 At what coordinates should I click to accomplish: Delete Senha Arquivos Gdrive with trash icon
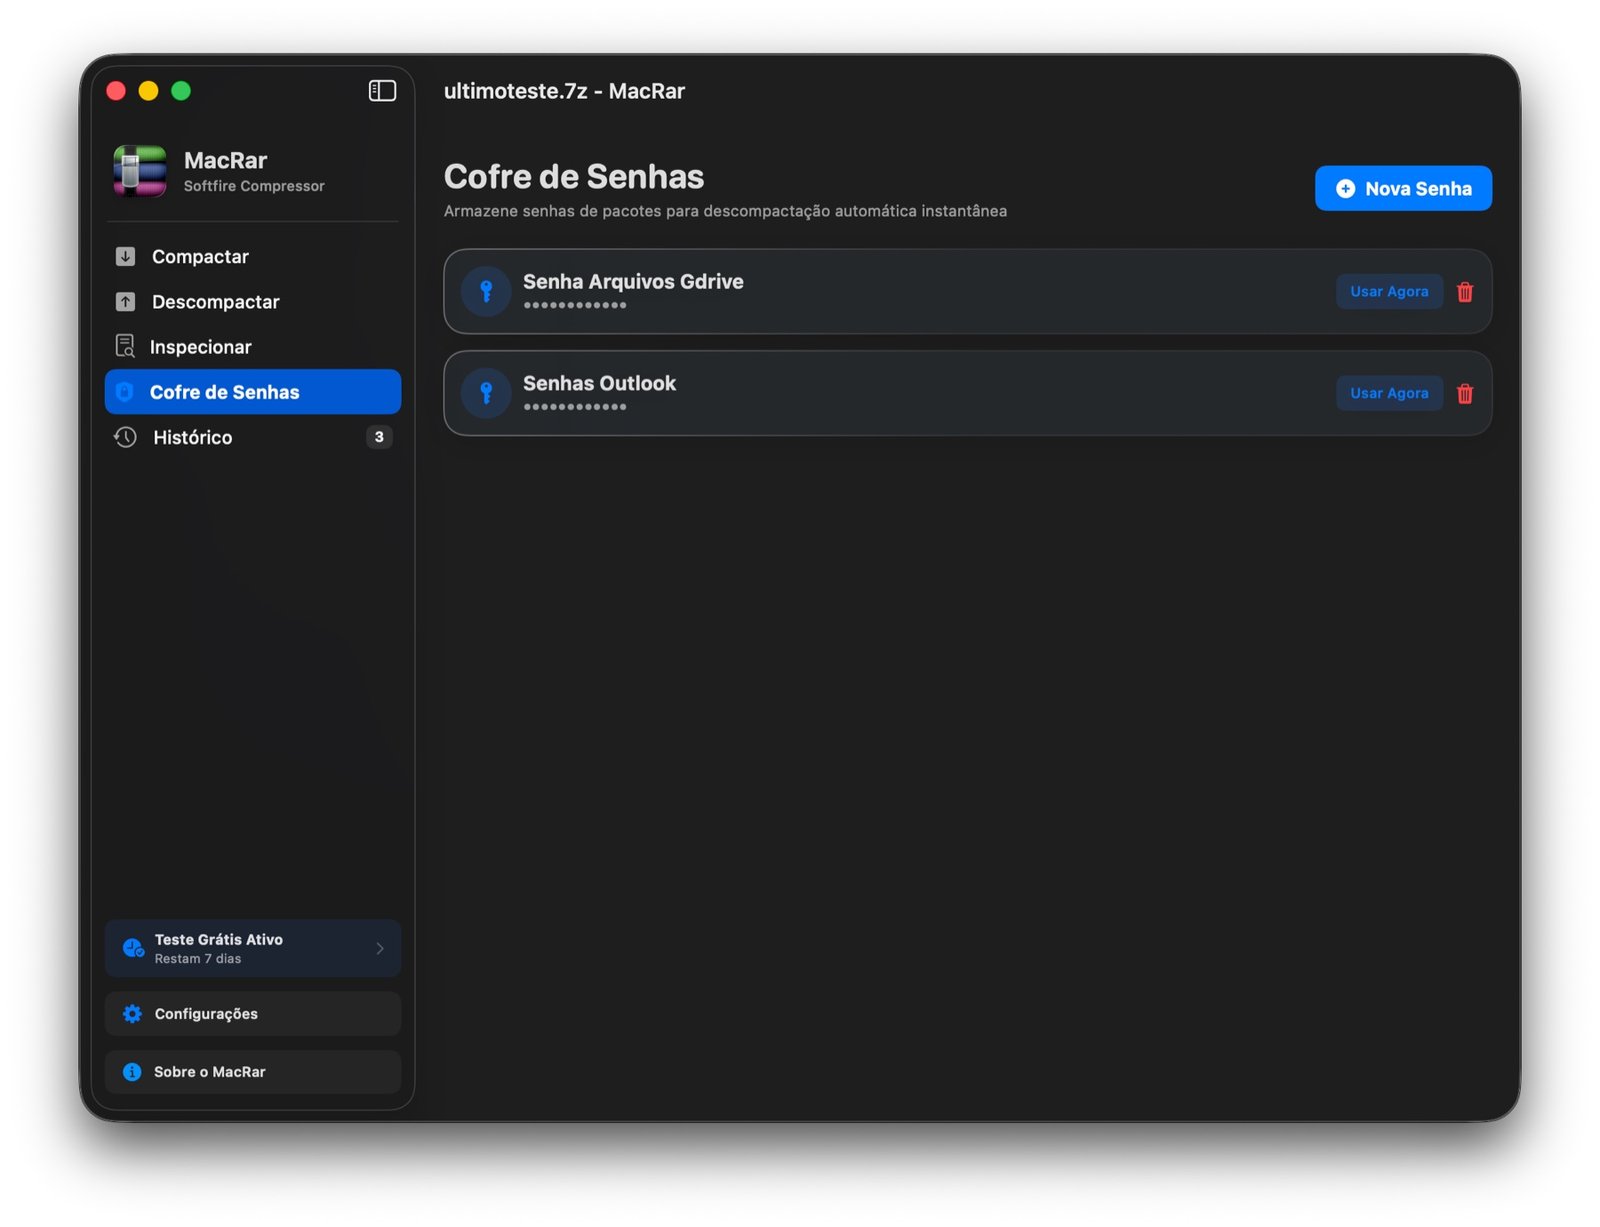coord(1465,292)
